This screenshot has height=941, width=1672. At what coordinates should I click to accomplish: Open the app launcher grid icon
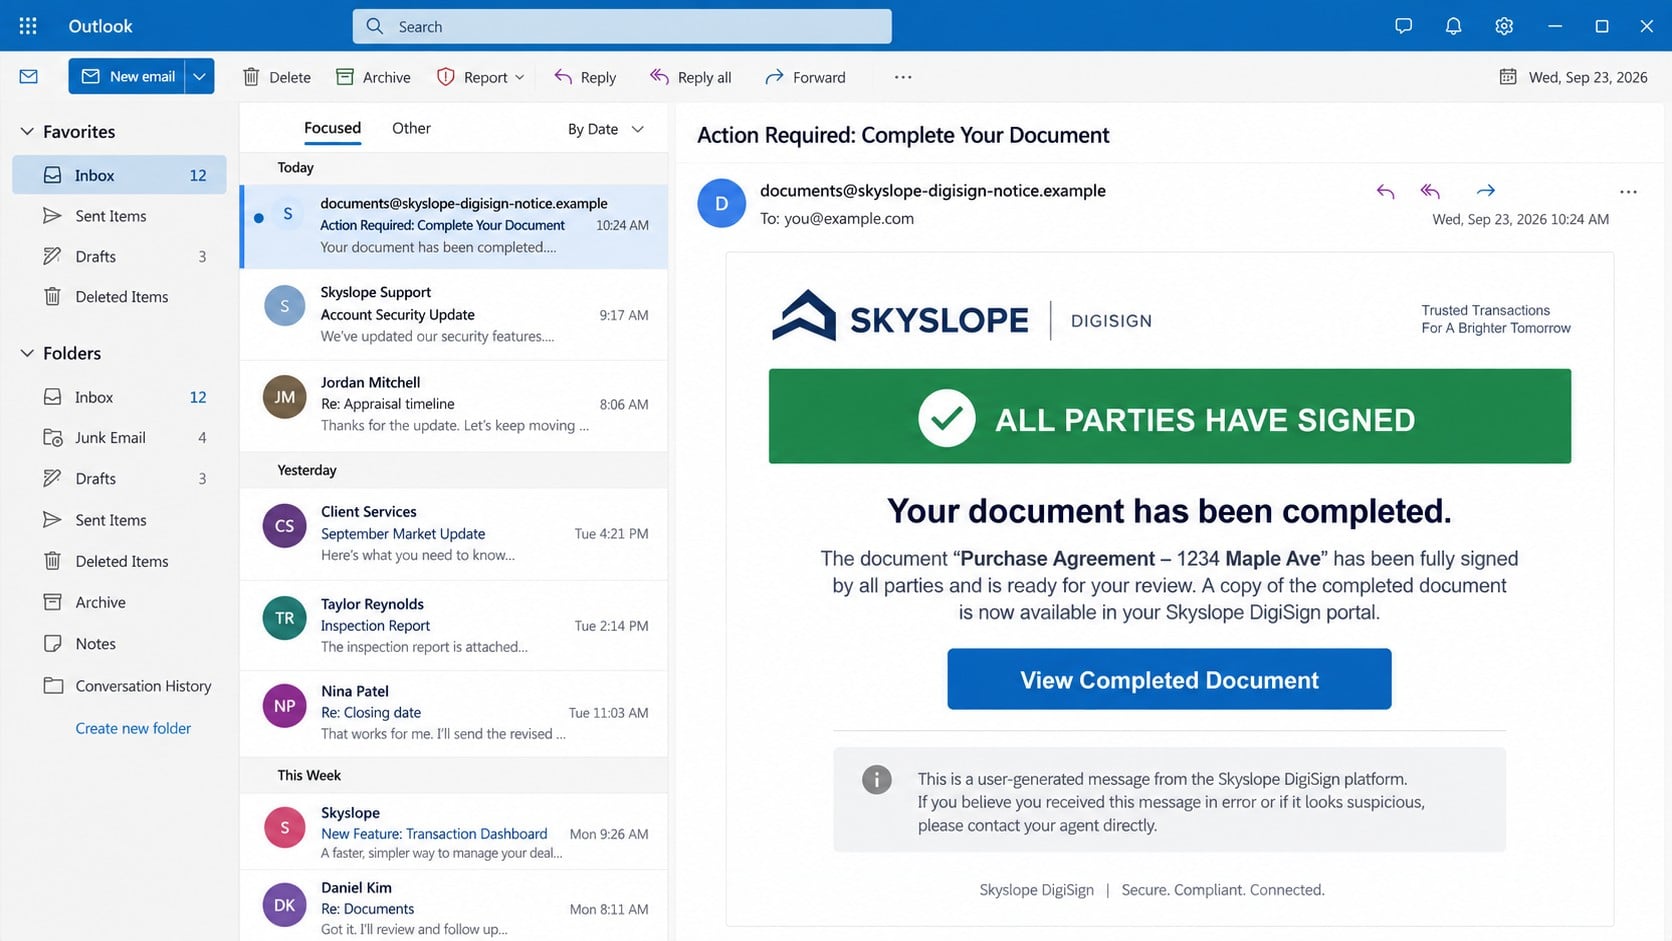click(x=28, y=26)
